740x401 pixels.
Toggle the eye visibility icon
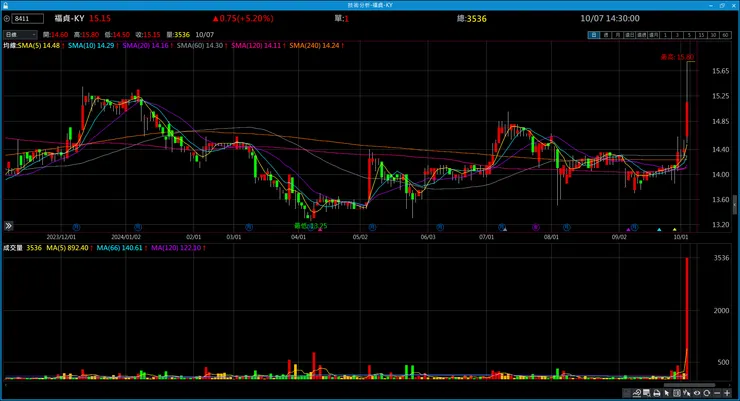click(697, 393)
